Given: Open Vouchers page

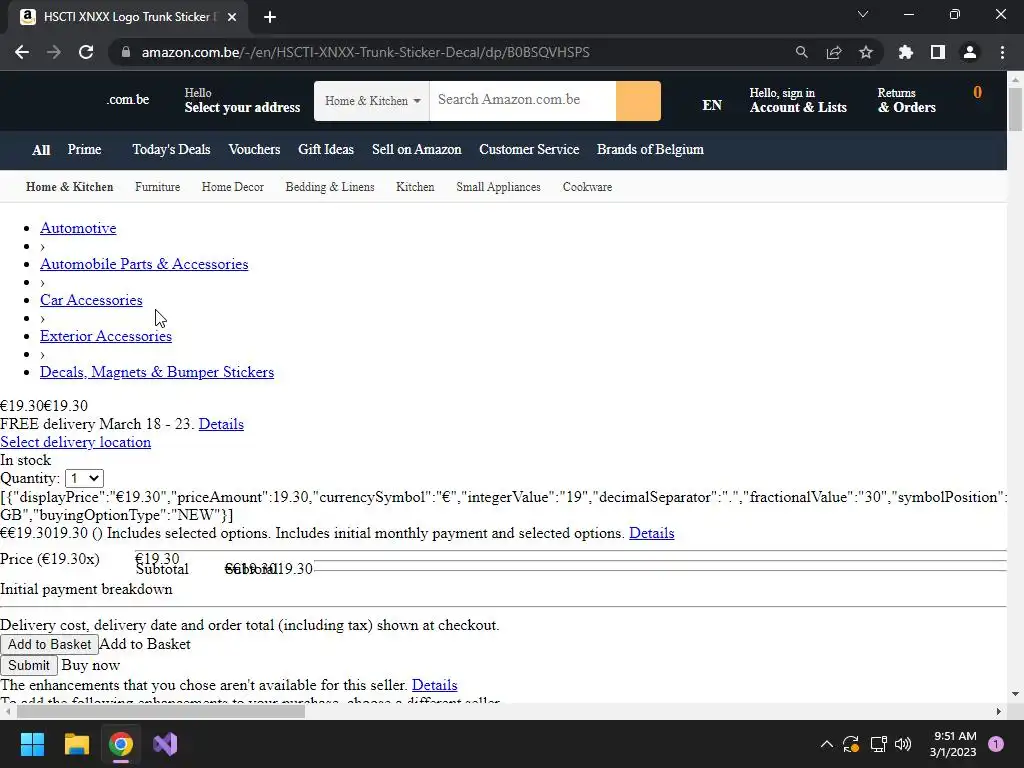Looking at the screenshot, I should (254, 150).
